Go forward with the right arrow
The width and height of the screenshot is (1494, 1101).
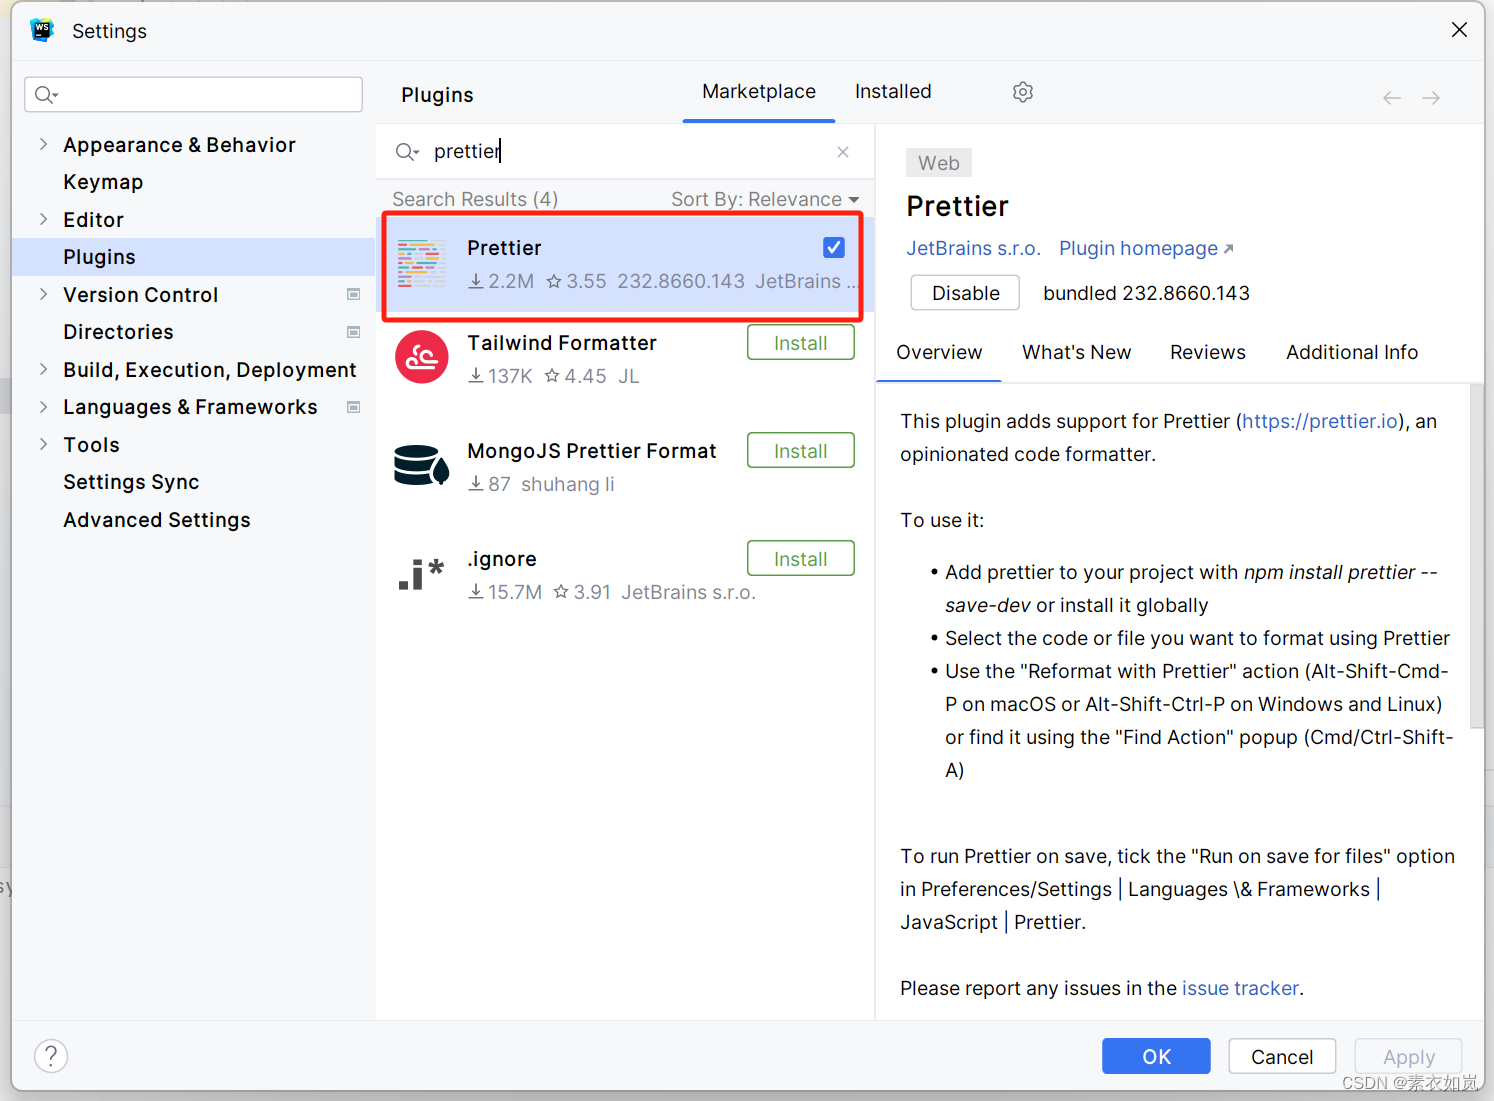1431,98
